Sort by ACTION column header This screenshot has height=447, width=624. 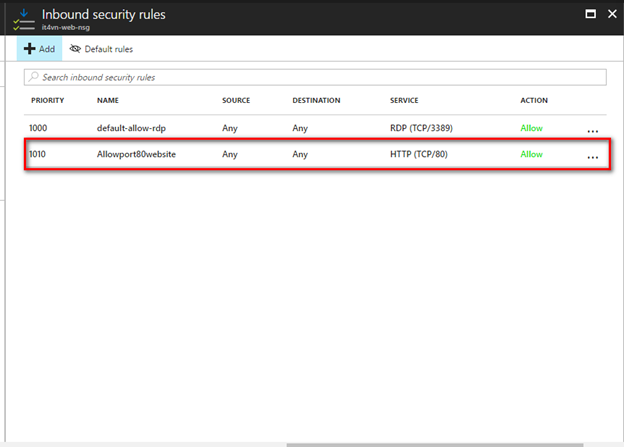[x=533, y=101]
